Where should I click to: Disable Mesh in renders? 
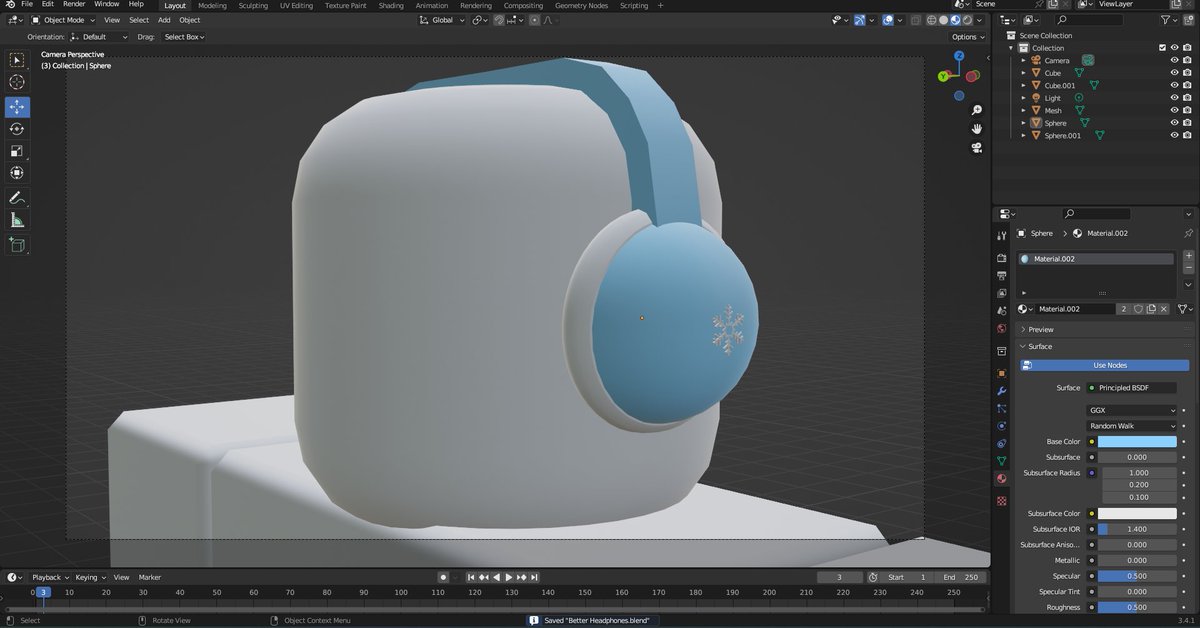[1187, 110]
